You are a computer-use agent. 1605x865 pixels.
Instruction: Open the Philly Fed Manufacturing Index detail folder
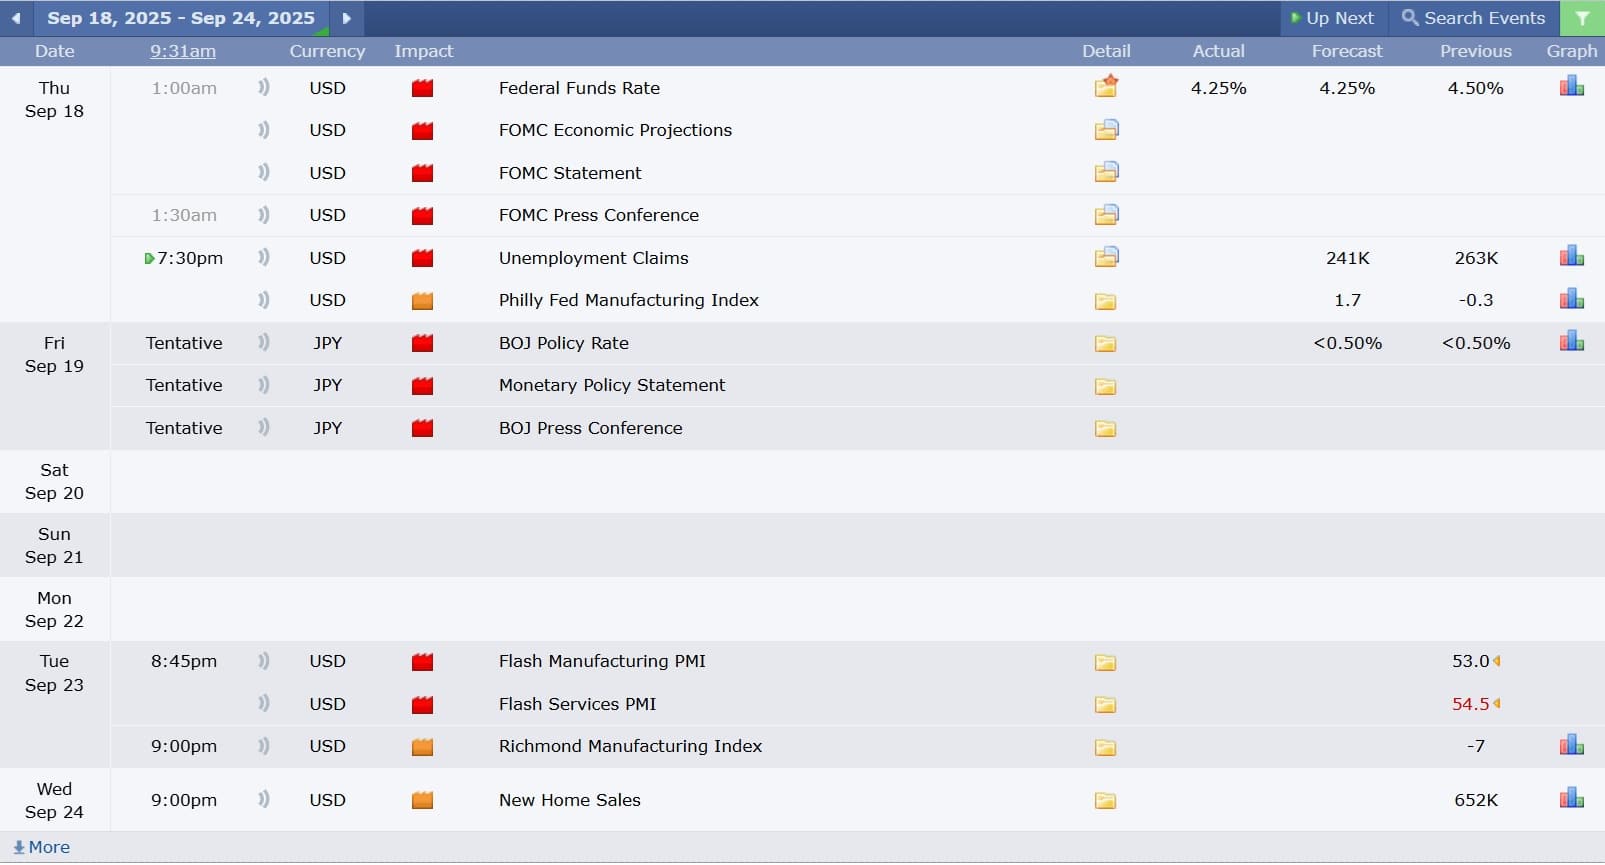pos(1105,301)
